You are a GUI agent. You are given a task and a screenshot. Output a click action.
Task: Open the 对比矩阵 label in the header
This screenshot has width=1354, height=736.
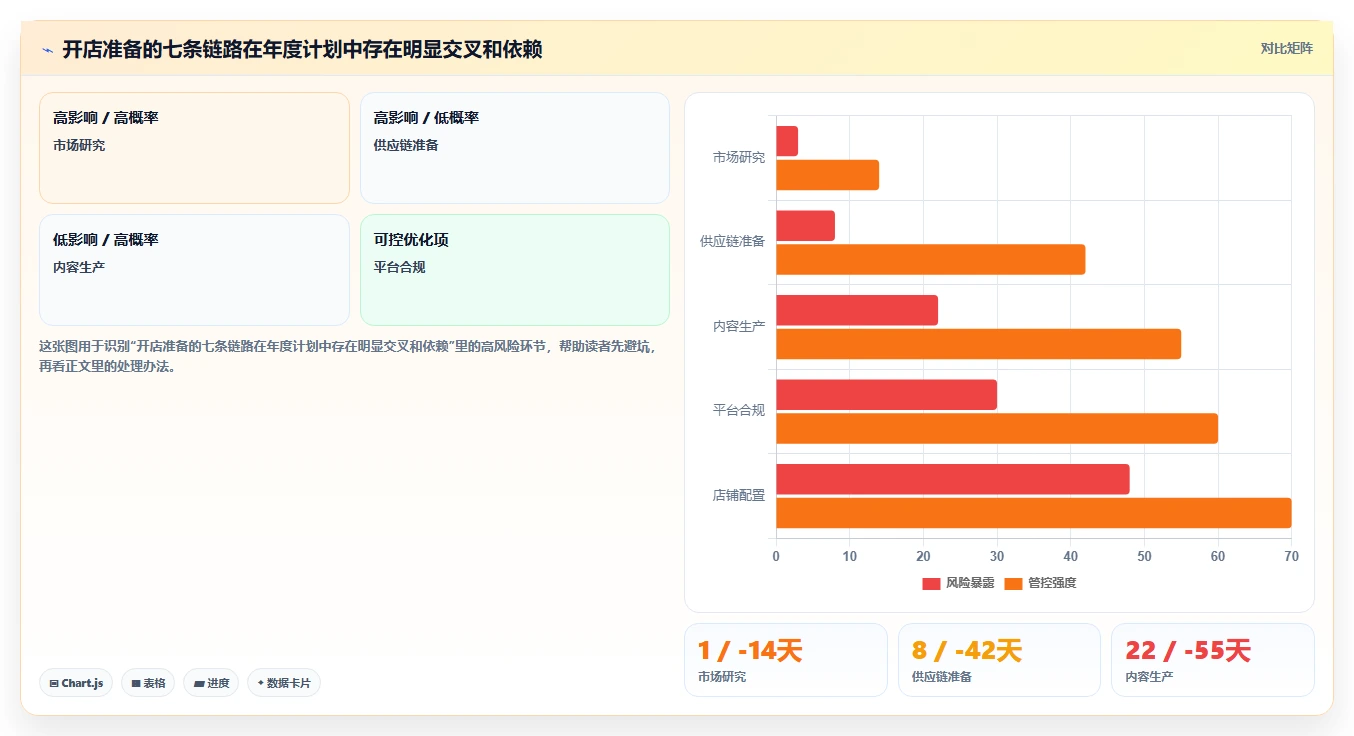click(1287, 48)
